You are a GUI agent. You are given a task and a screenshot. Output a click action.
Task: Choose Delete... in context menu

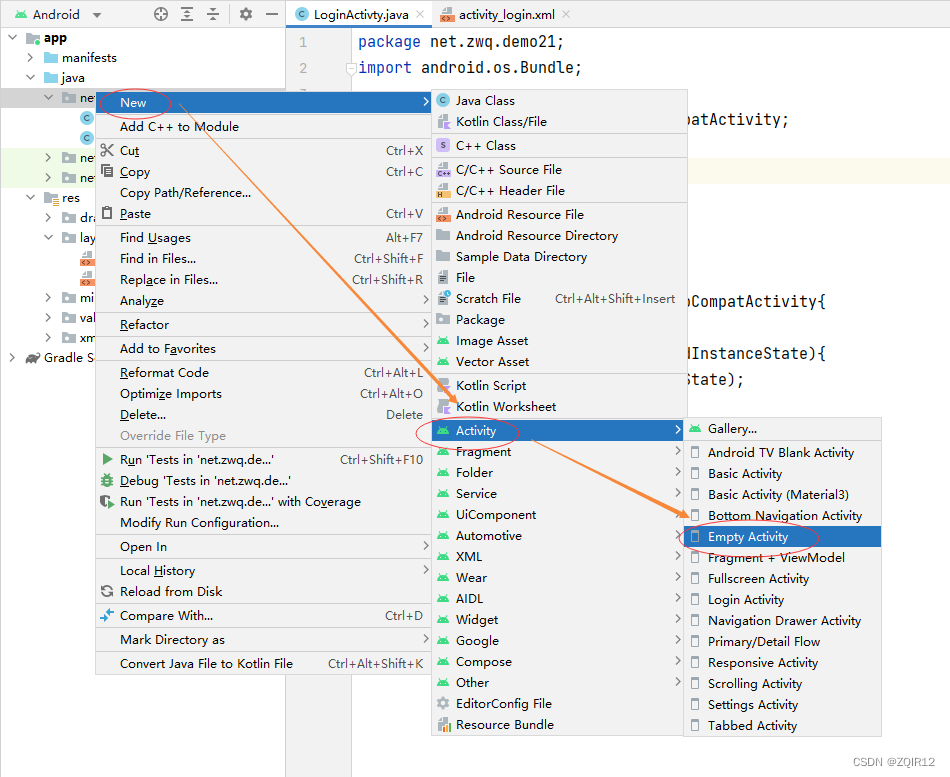(263, 415)
